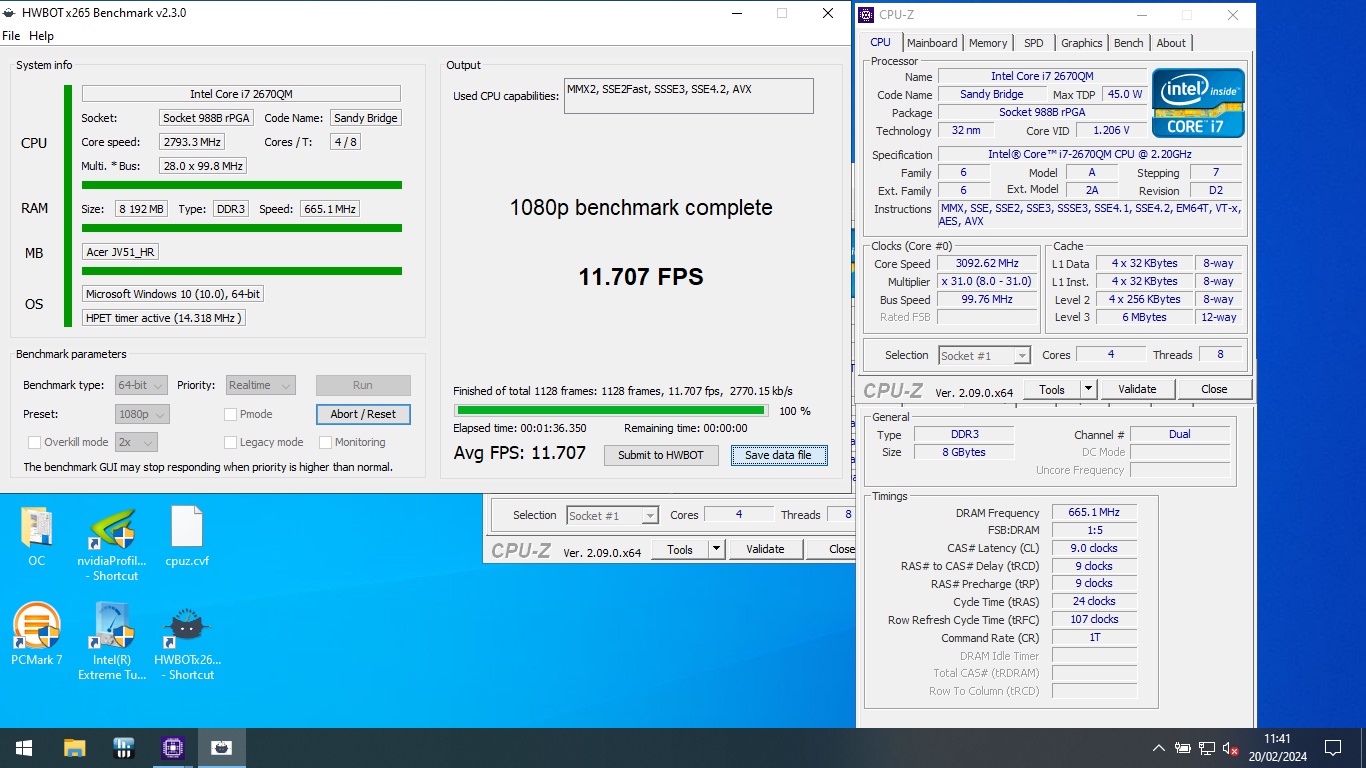Click the 11.707 FPS result text
The width and height of the screenshot is (1366, 768).
[641, 277]
